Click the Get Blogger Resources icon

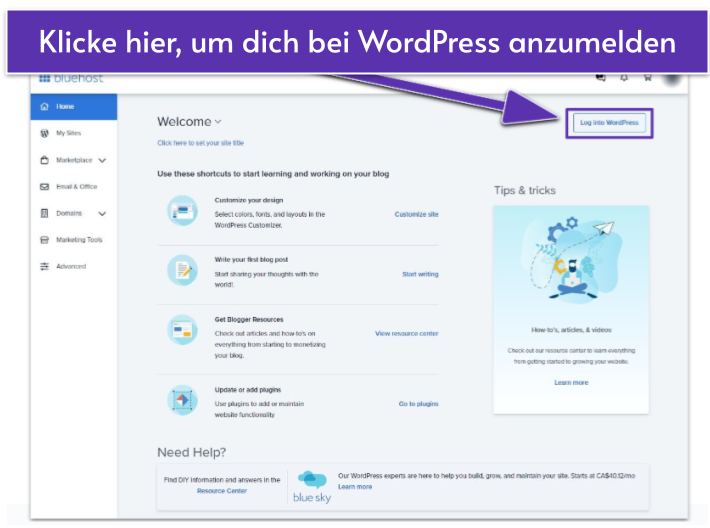click(182, 330)
